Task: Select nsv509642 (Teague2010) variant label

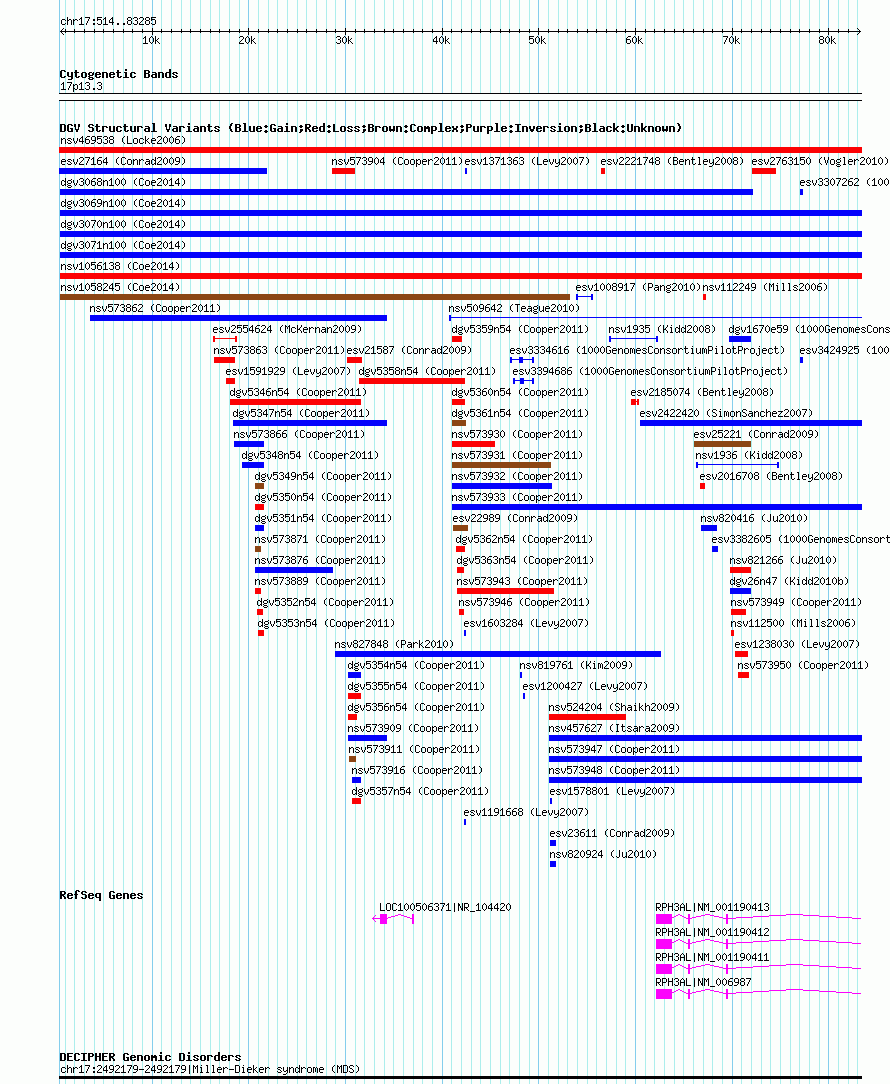Action: [514, 308]
